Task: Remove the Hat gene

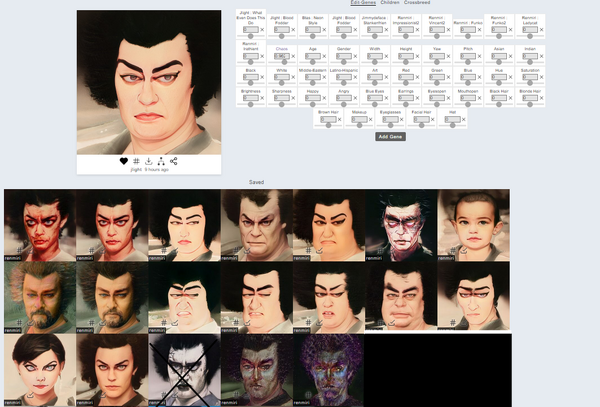Action: 463,119
